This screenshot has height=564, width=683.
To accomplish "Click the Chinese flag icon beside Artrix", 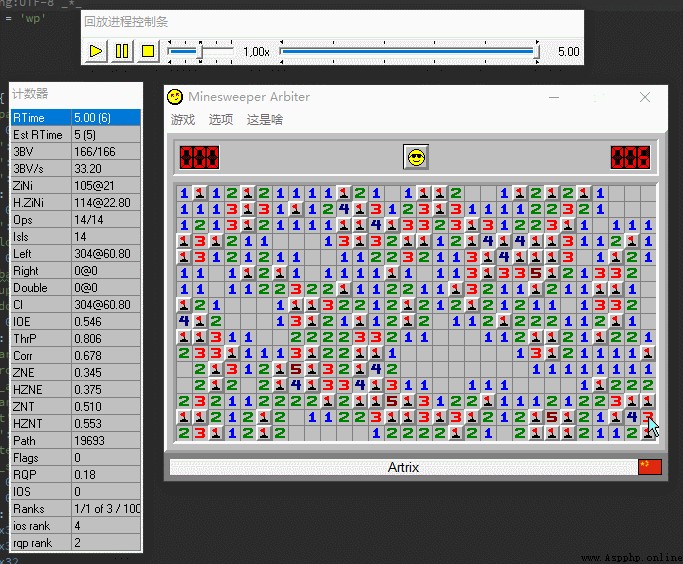I will [650, 467].
